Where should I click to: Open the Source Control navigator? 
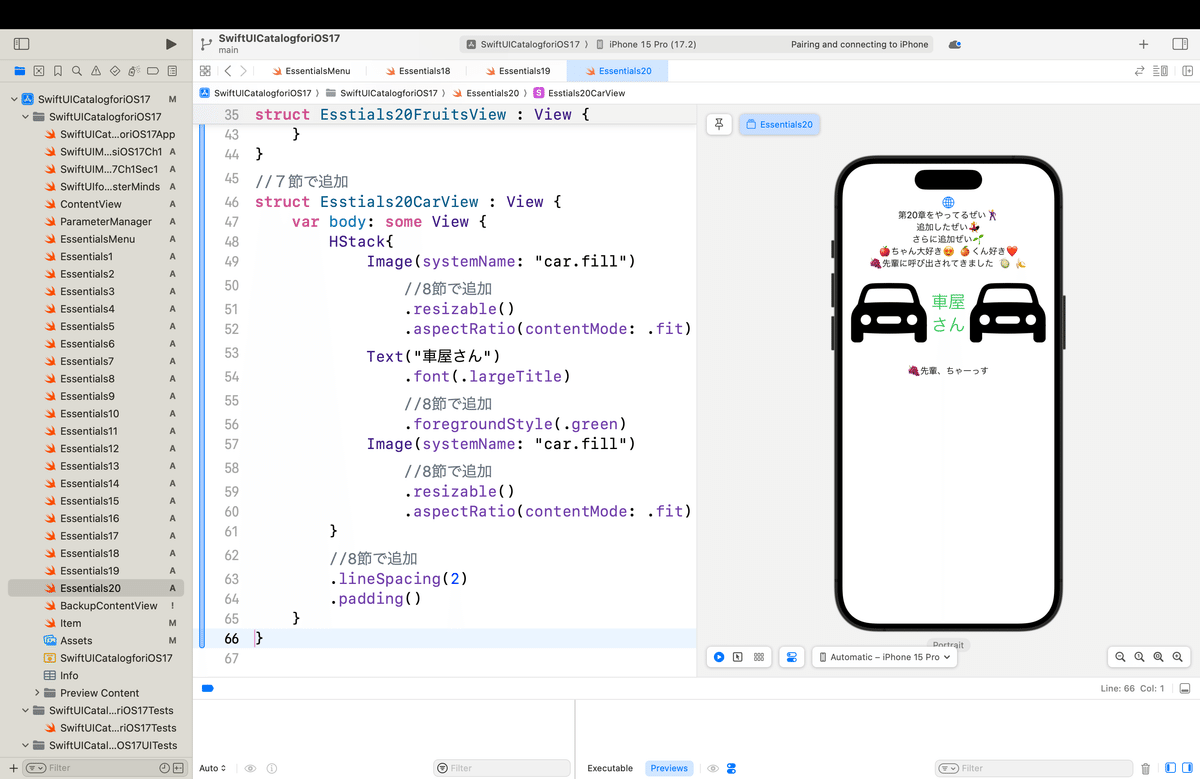click(38, 71)
